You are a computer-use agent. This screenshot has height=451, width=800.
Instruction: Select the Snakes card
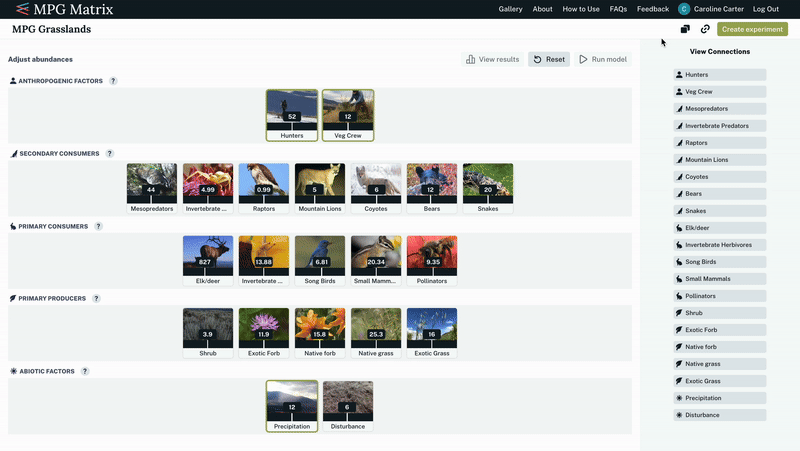488,188
